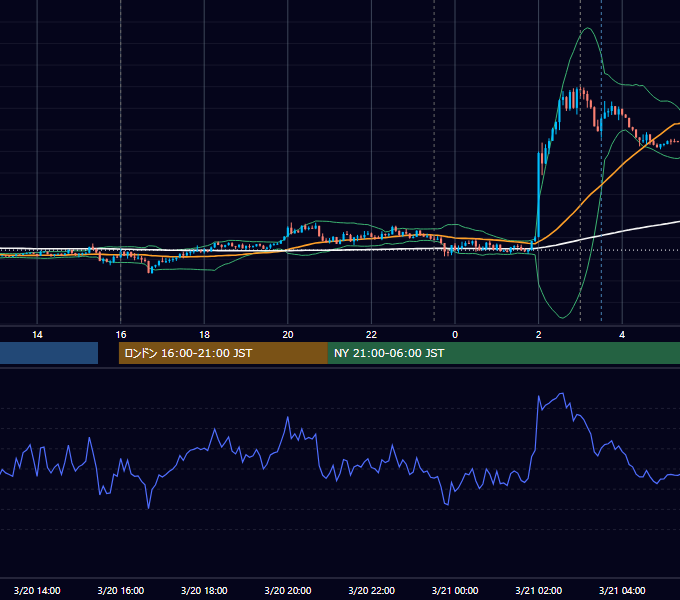
Task: Click the indicator line peak near 3/21 02:00
Action: click(562, 393)
